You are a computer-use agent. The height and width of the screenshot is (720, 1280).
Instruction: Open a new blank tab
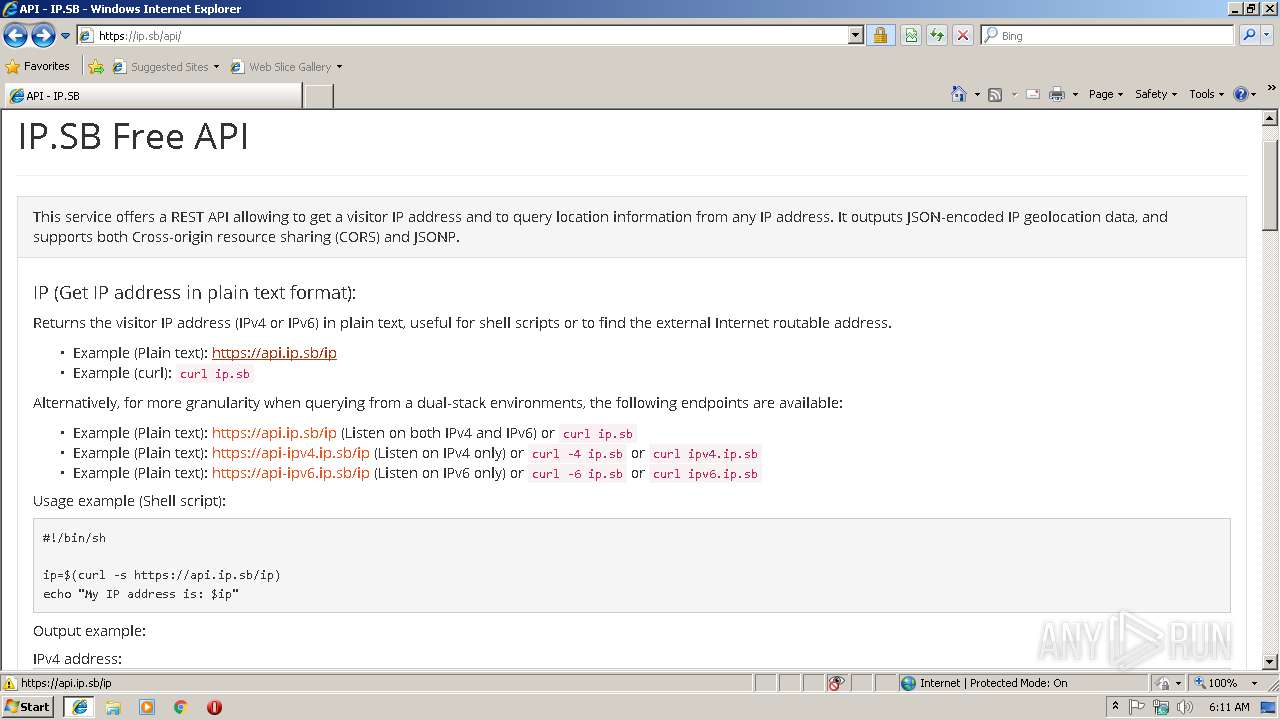point(318,96)
